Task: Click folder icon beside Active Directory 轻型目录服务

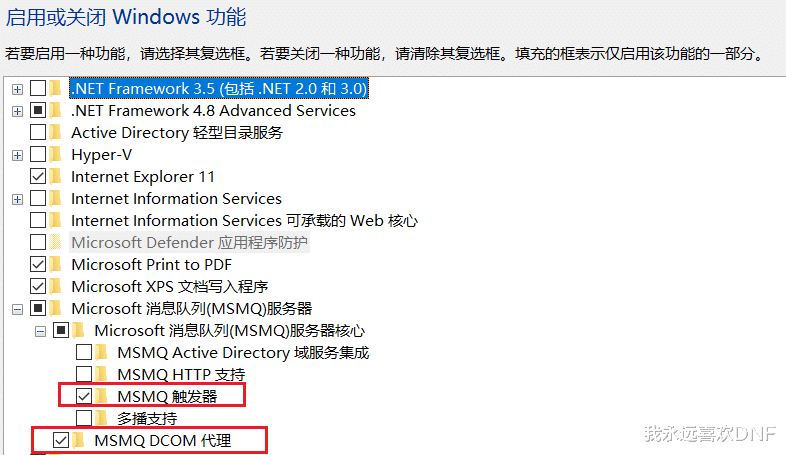Action: 56,133
